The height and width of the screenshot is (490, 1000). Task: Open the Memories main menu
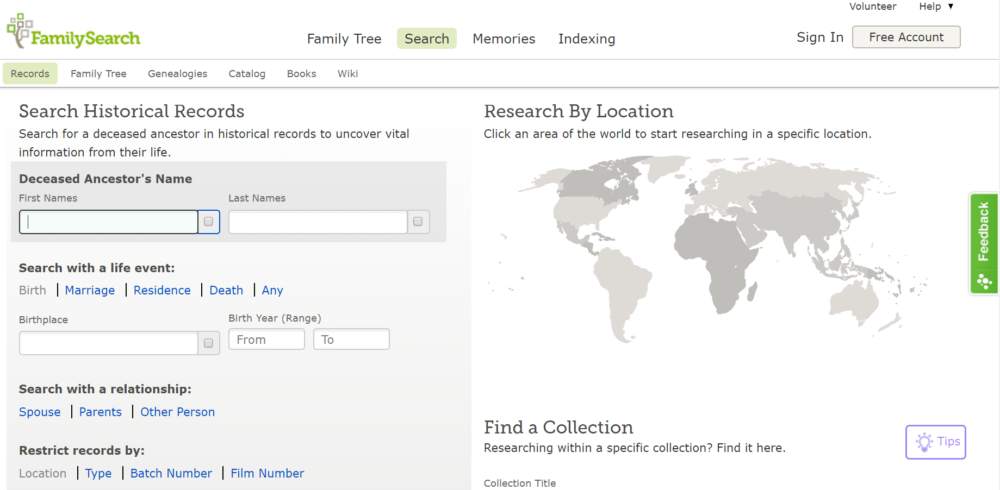[x=504, y=39]
